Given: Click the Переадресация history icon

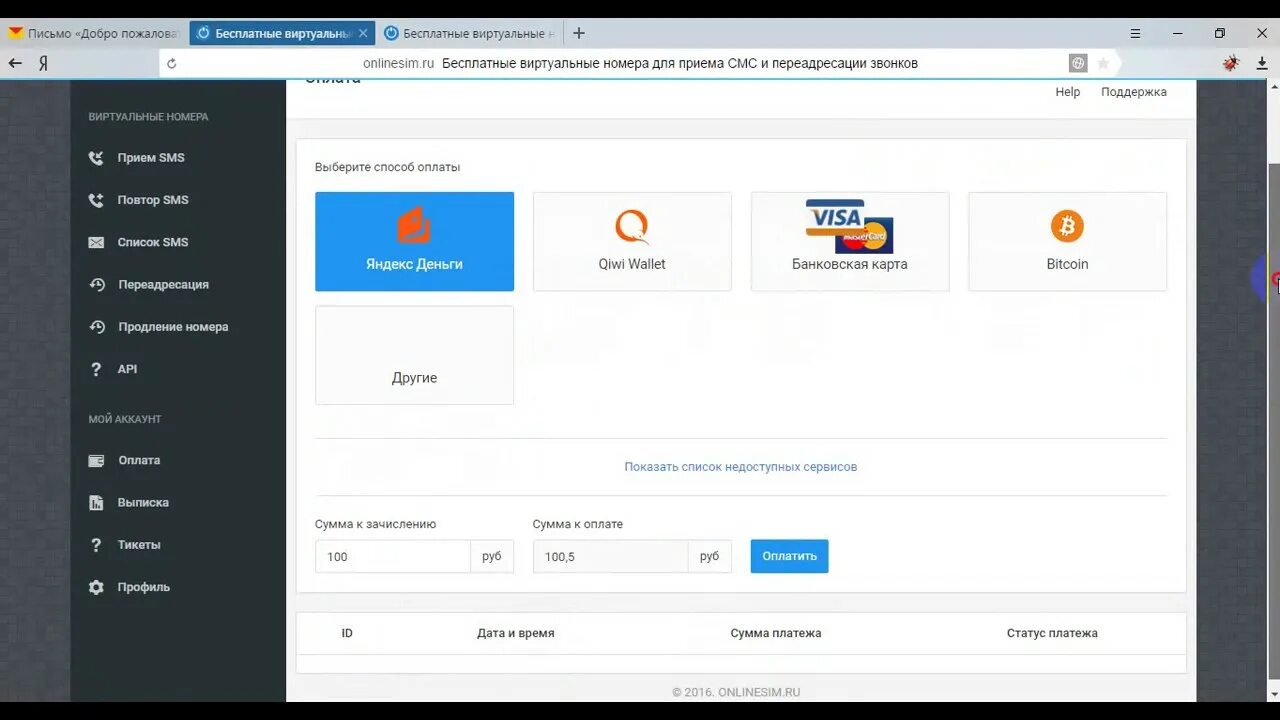Looking at the screenshot, I should 97,284.
